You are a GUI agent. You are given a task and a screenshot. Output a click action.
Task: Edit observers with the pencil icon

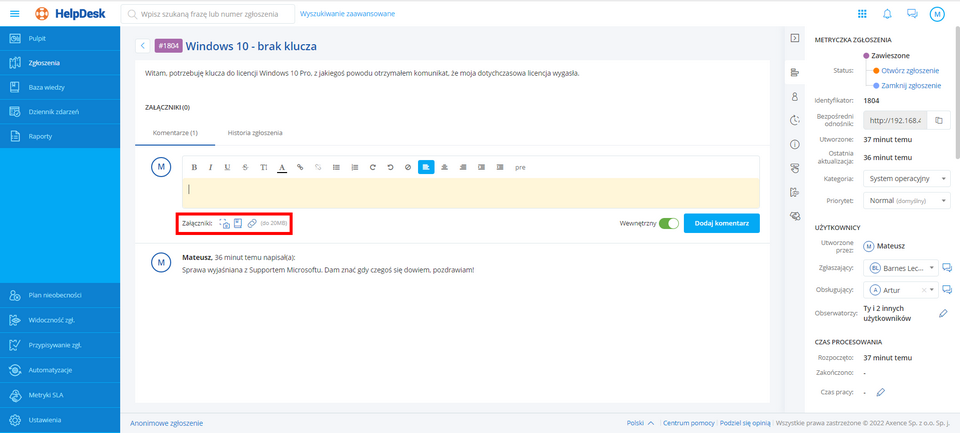pyautogui.click(x=942, y=314)
